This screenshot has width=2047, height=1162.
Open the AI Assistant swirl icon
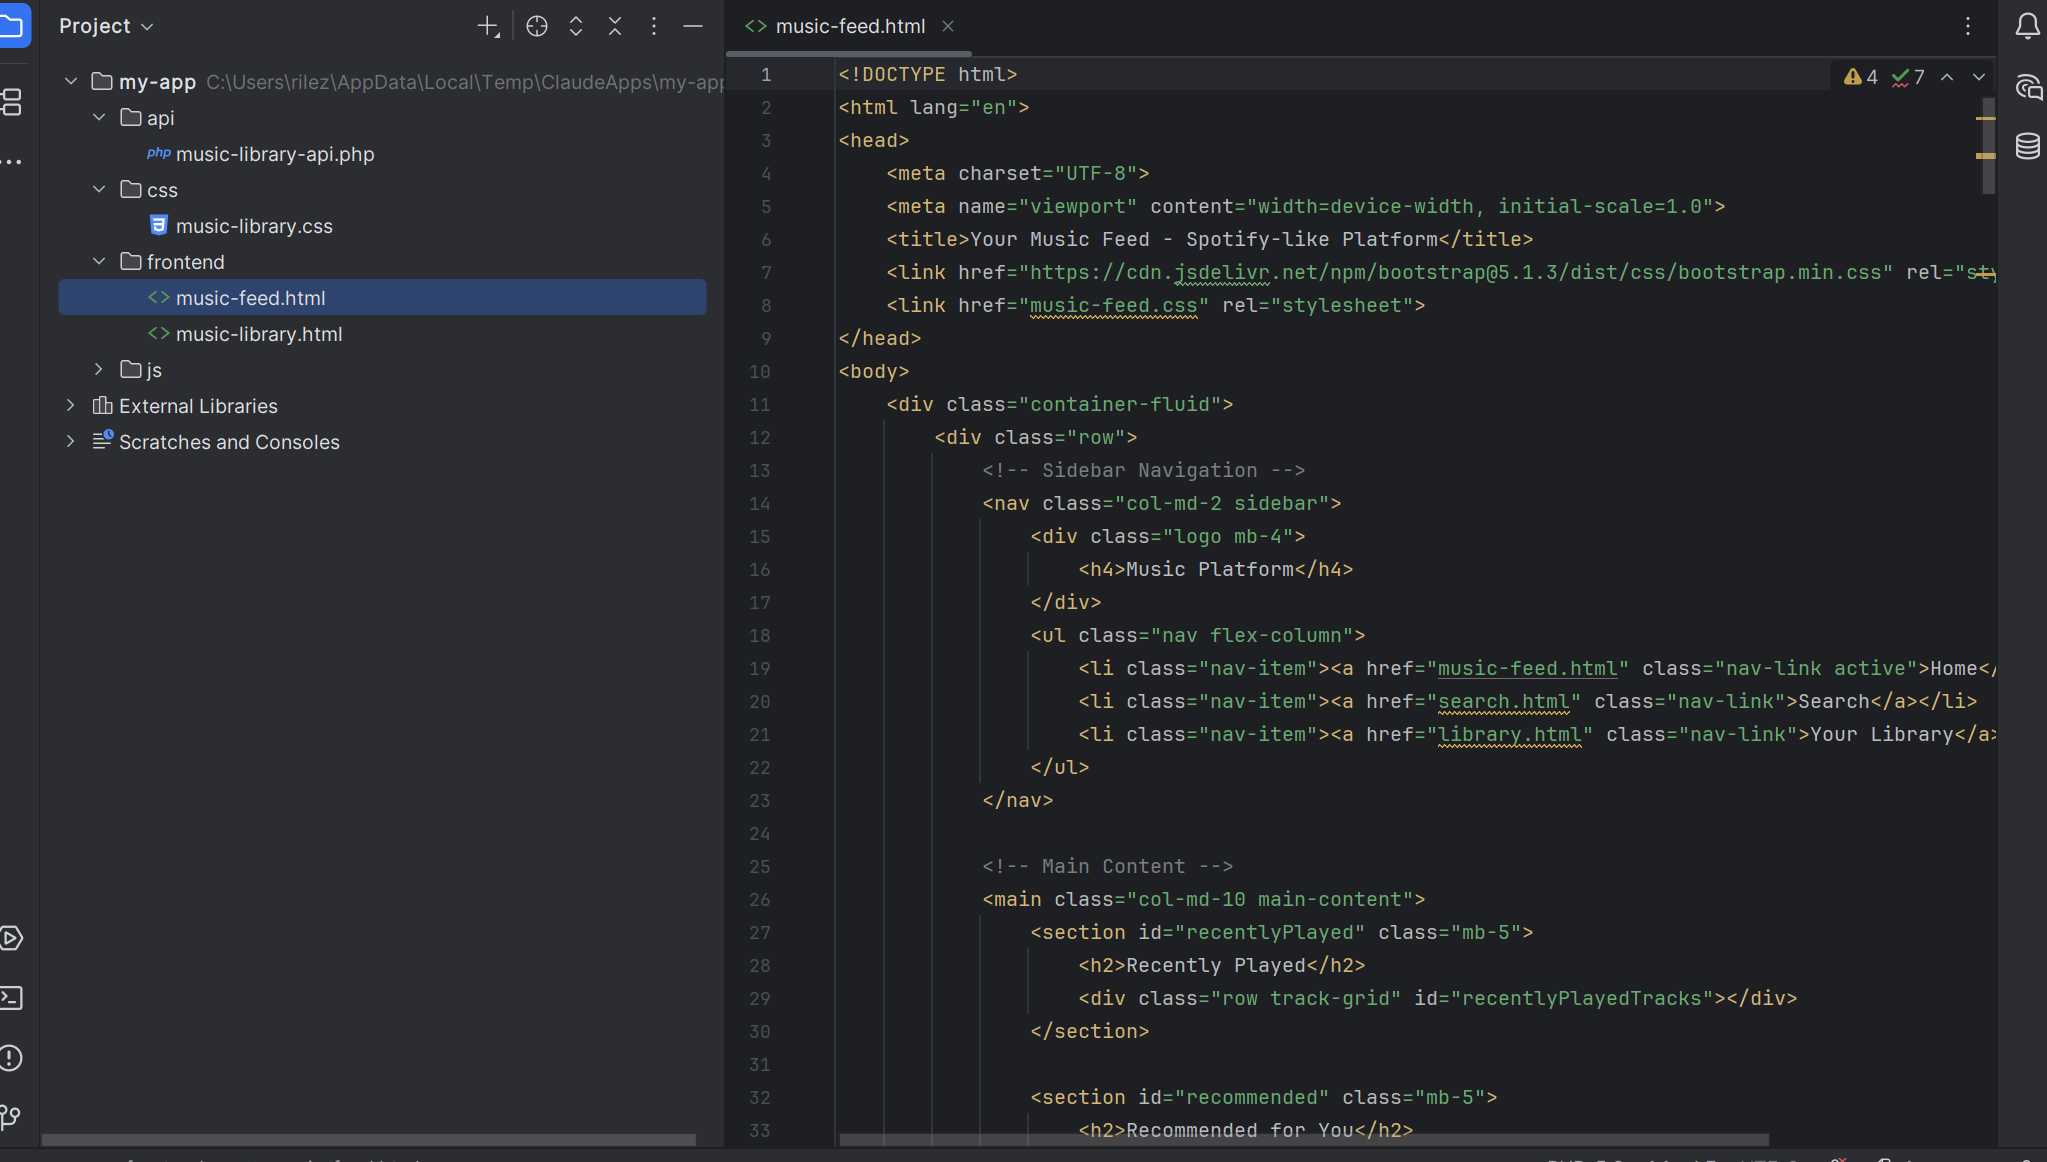2027,87
